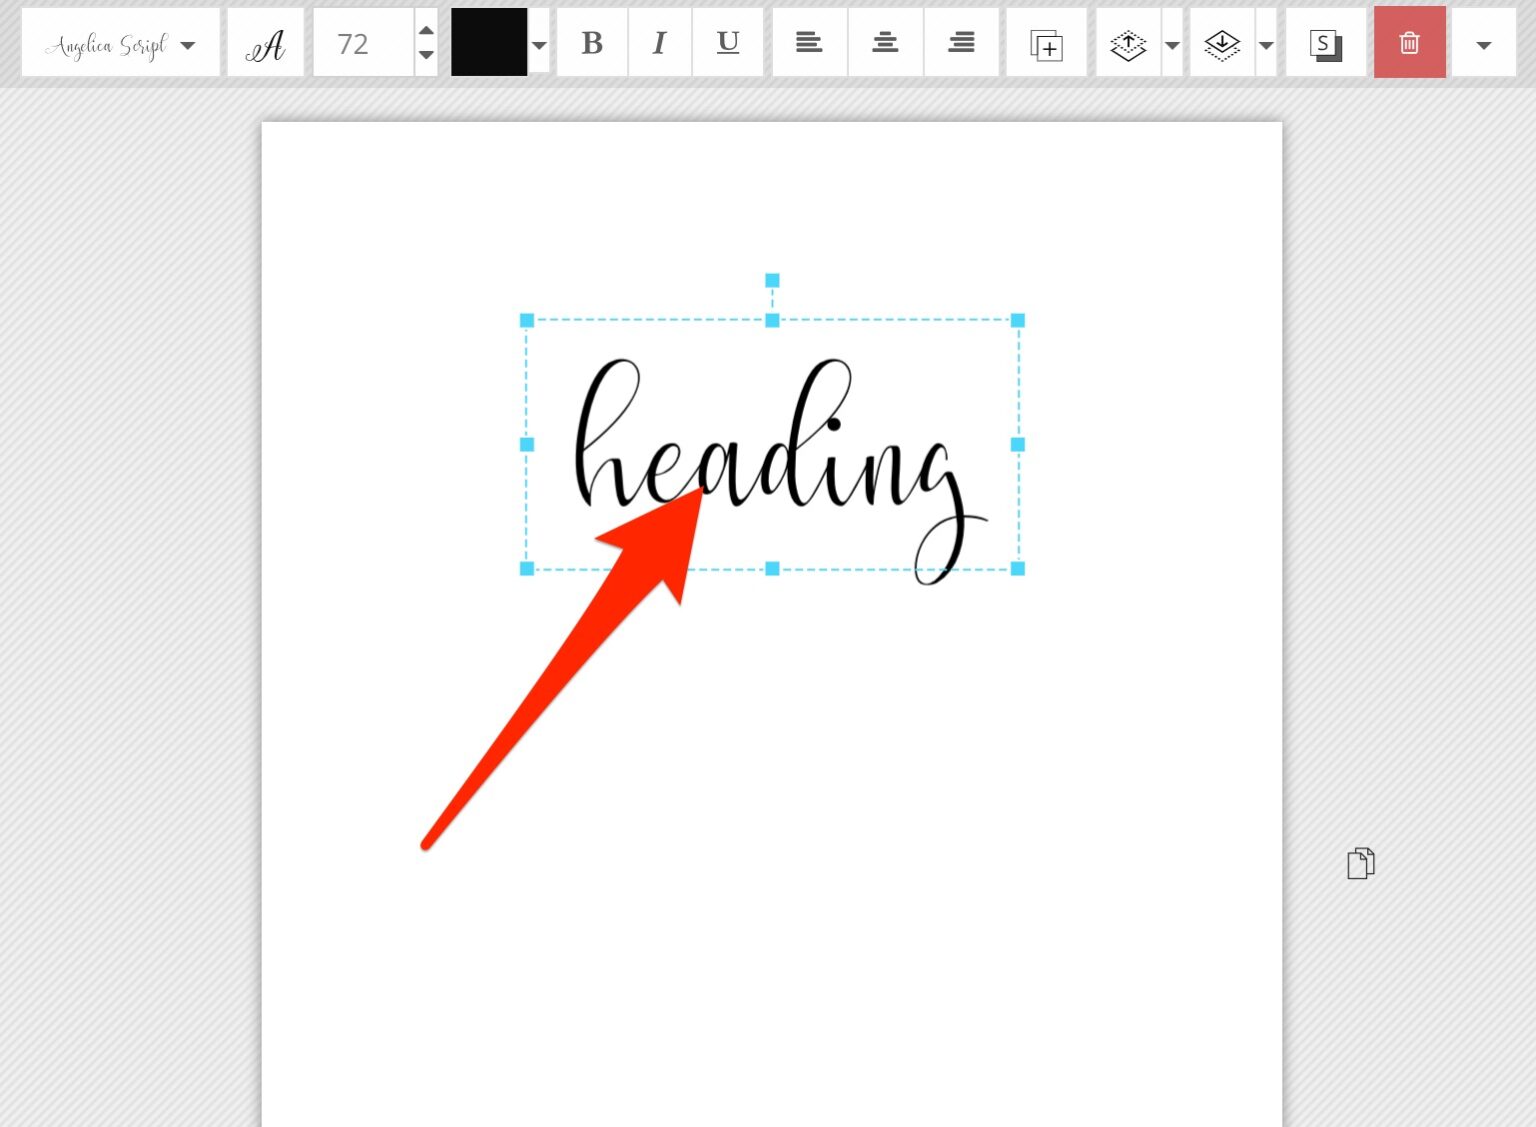
Task: Center align the text
Action: [885, 43]
